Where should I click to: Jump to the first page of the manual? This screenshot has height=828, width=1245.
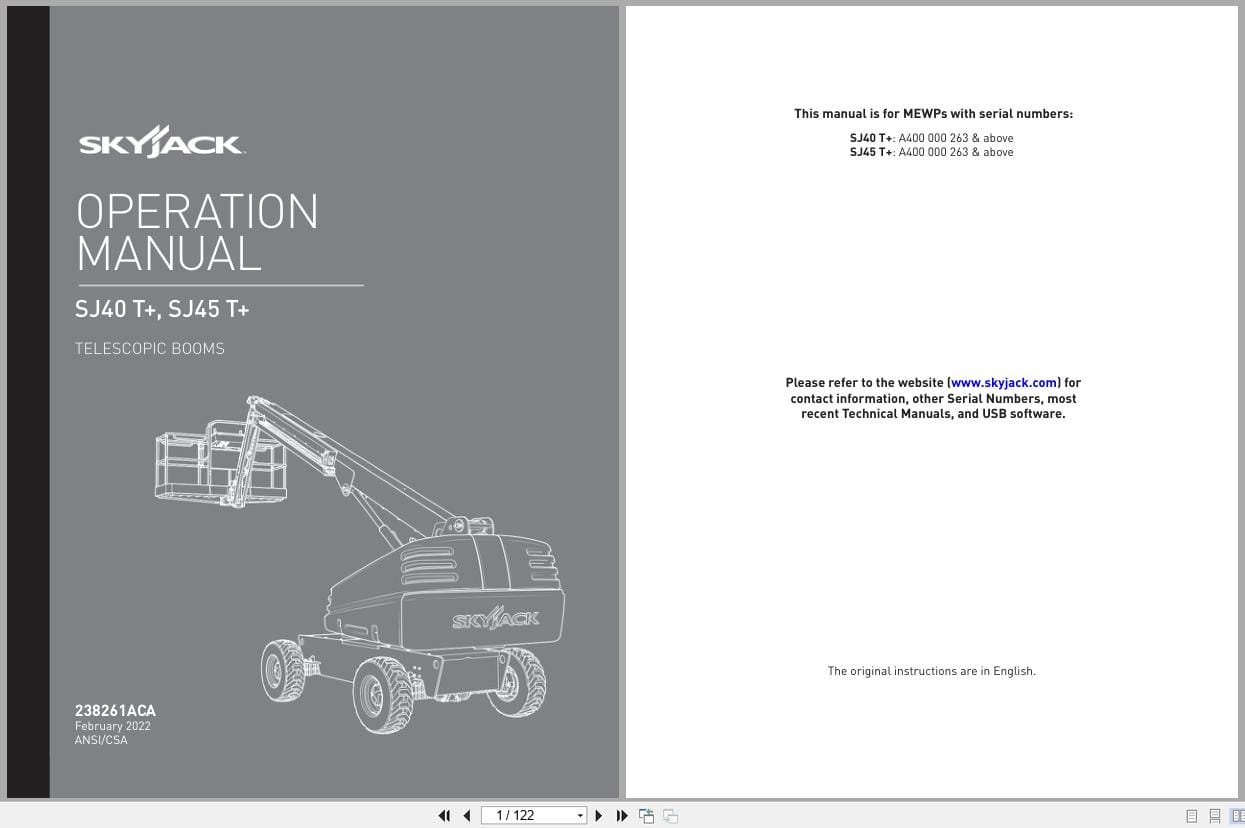[444, 815]
